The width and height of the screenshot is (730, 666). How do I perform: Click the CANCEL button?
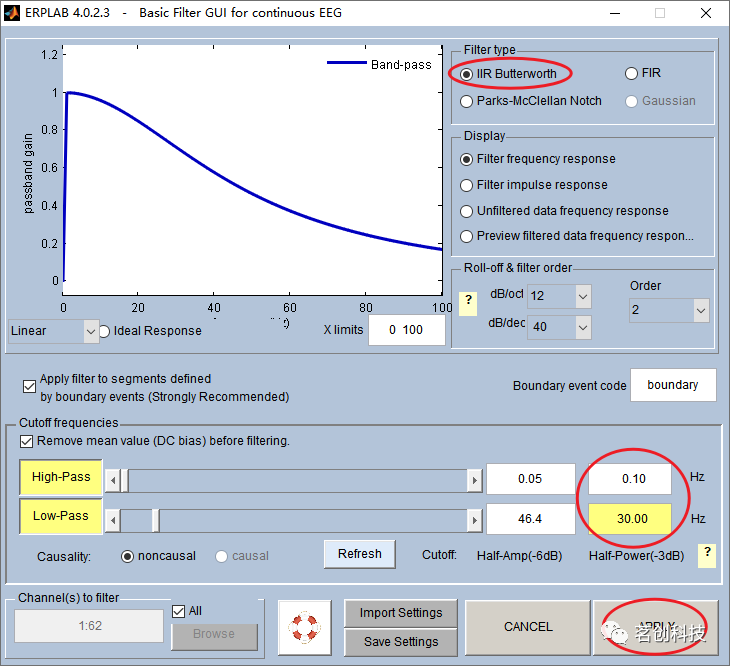point(528,627)
